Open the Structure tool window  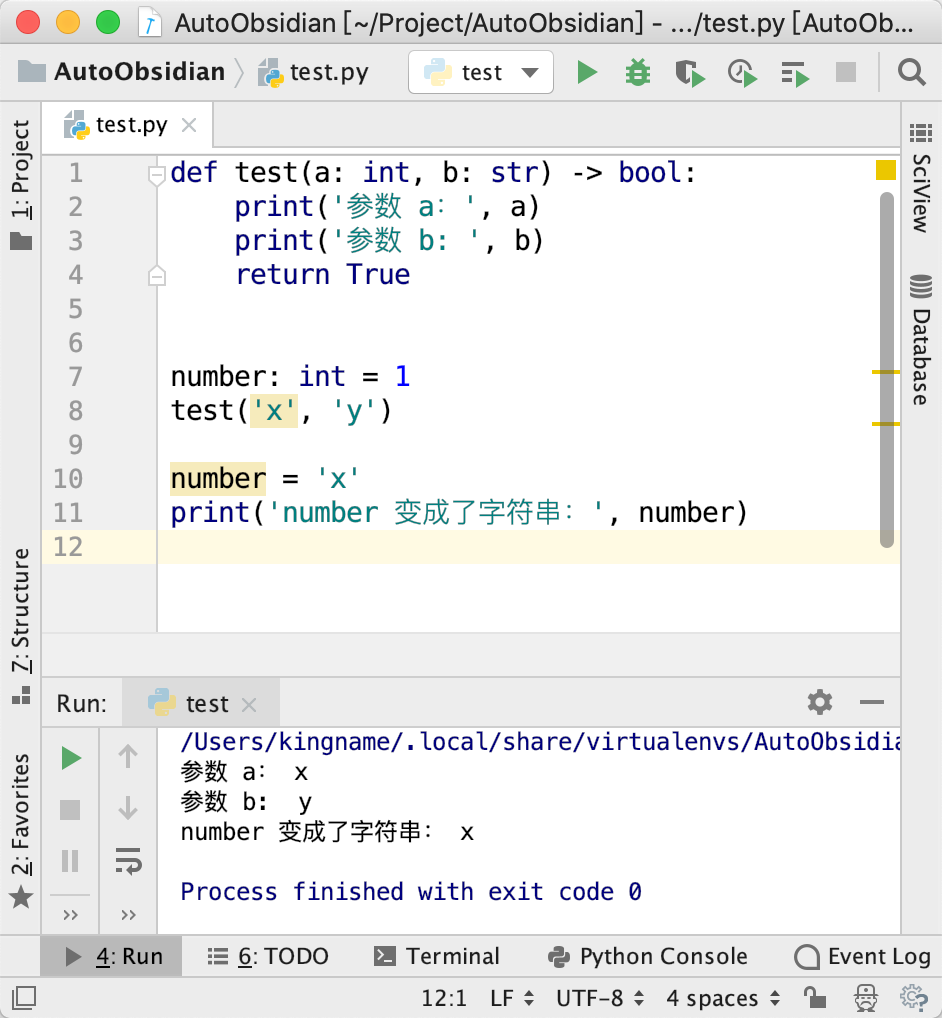click(x=21, y=625)
